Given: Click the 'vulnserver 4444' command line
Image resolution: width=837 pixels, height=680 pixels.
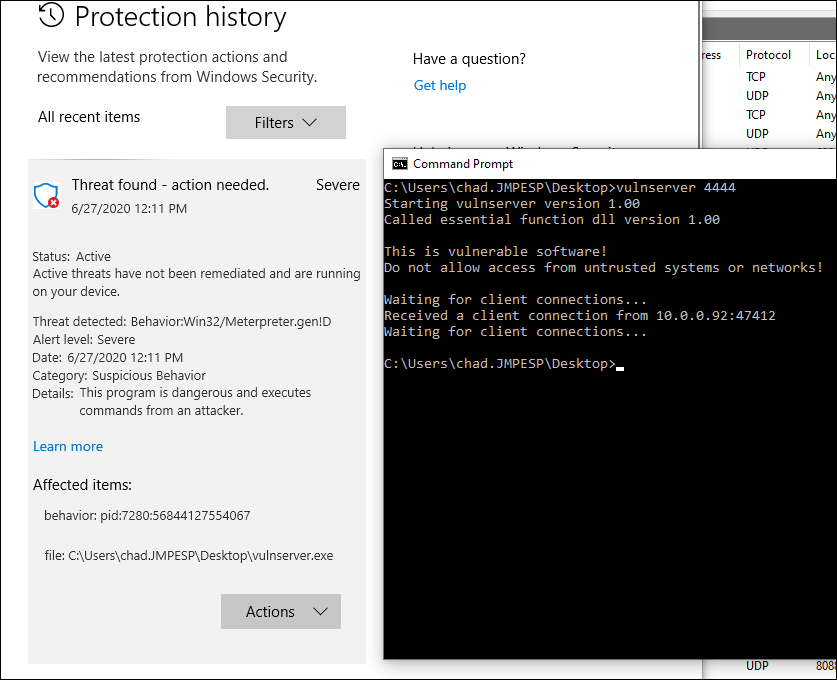Looking at the screenshot, I should coord(559,187).
